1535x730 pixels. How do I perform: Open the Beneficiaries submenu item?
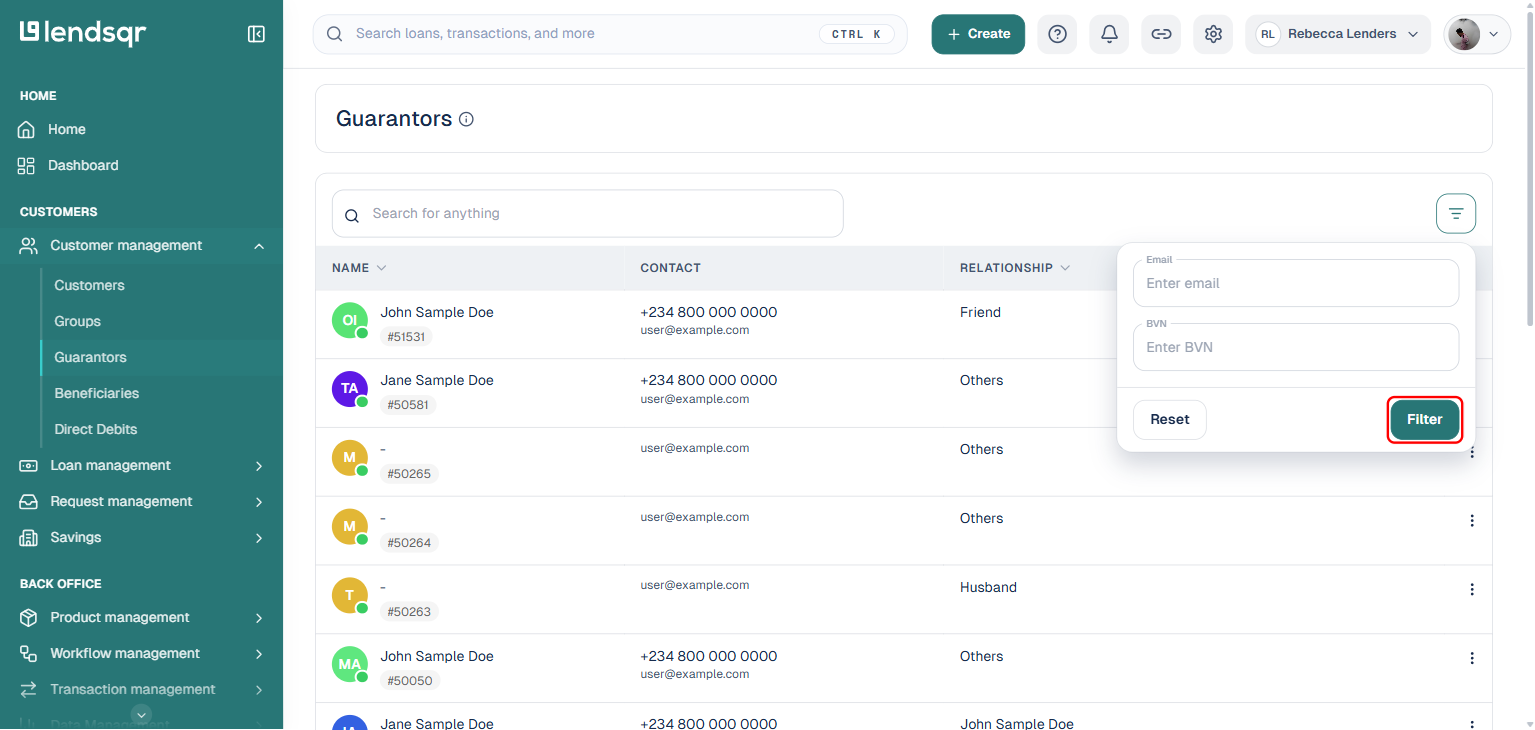click(97, 393)
